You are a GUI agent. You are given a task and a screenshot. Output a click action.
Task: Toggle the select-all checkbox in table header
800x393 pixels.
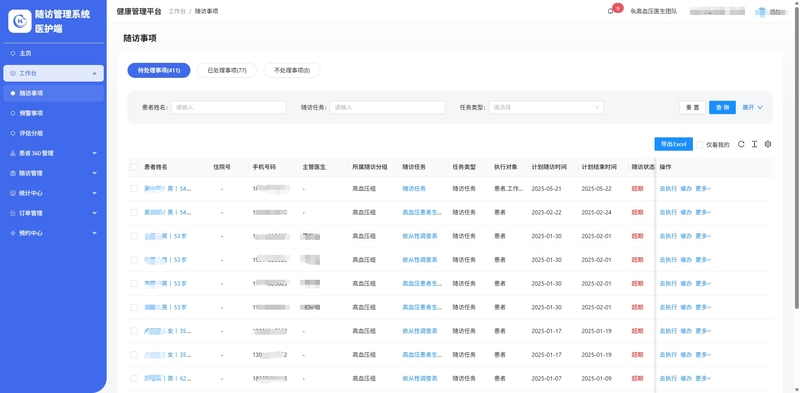click(x=134, y=167)
